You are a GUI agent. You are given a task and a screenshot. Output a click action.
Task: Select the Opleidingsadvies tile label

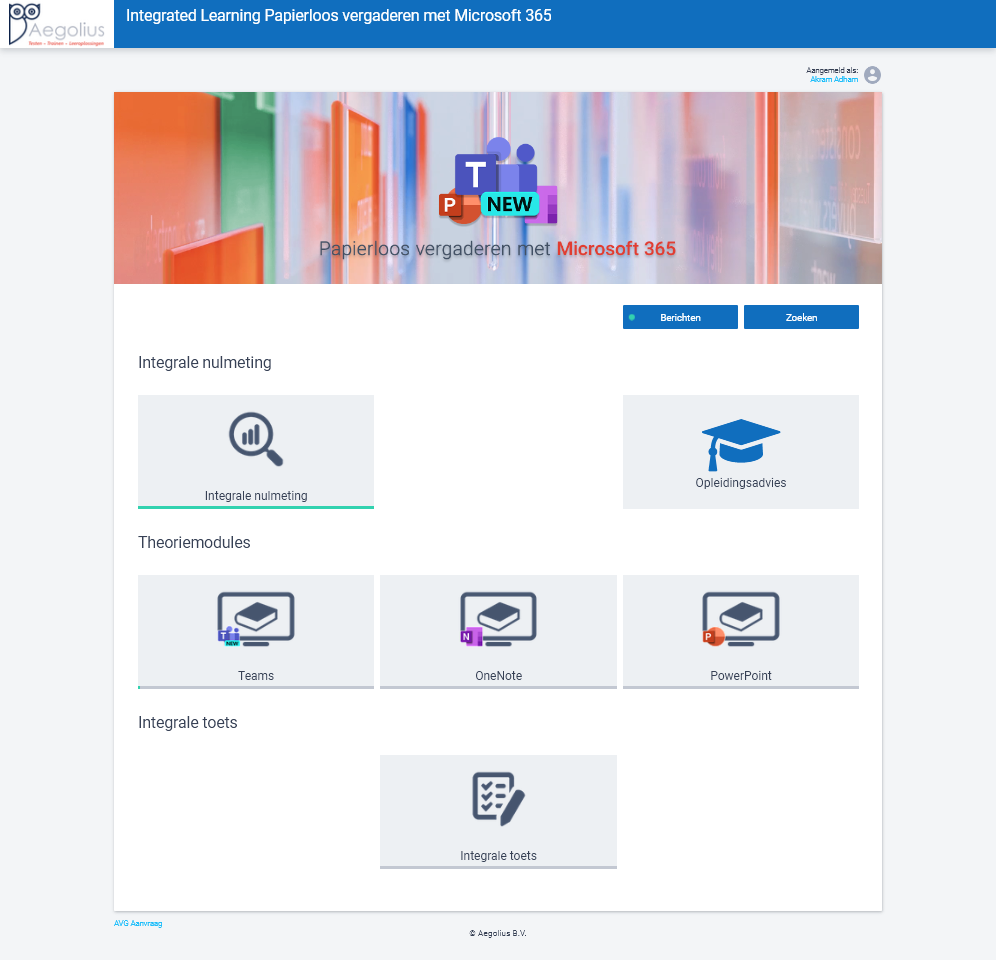tap(740, 483)
